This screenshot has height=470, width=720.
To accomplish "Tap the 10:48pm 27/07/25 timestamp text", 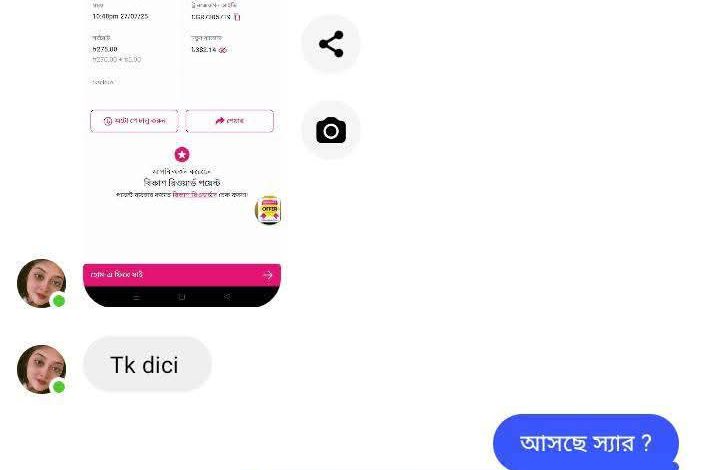I will (x=120, y=17).
